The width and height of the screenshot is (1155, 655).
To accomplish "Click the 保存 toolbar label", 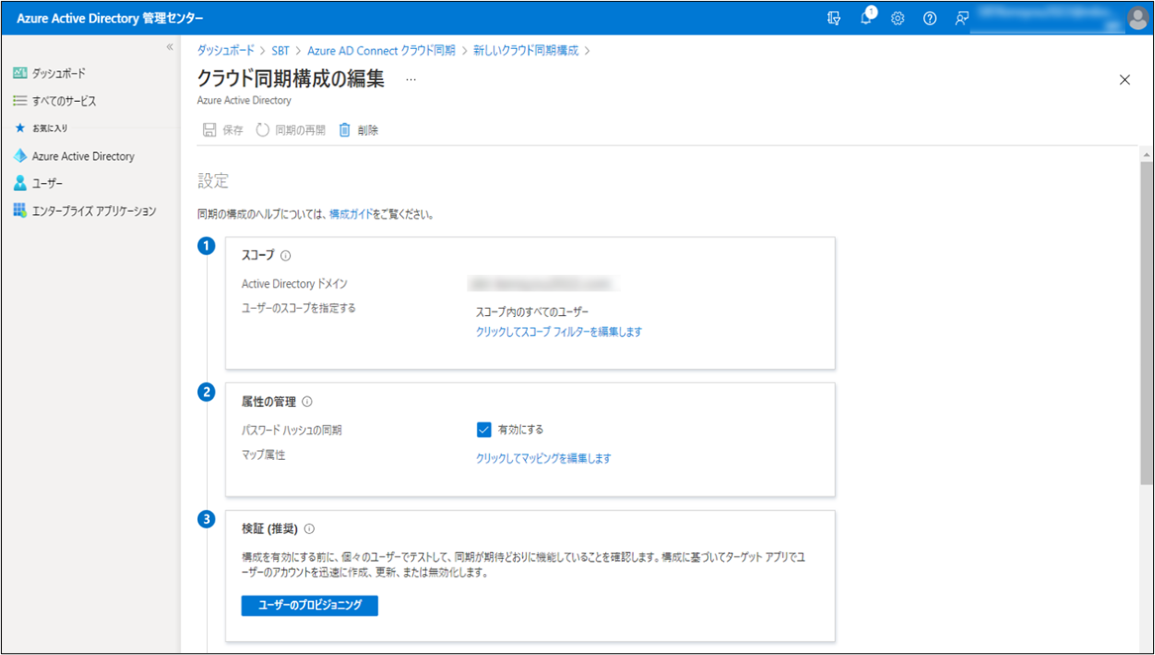I will coord(233,130).
